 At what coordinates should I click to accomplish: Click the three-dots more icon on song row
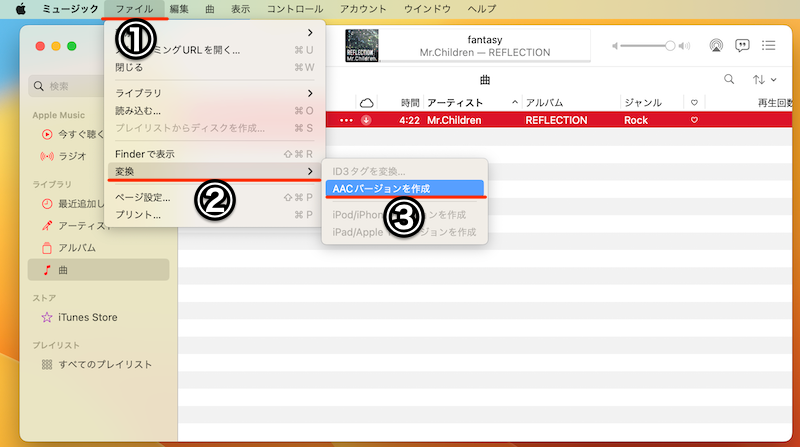point(346,120)
